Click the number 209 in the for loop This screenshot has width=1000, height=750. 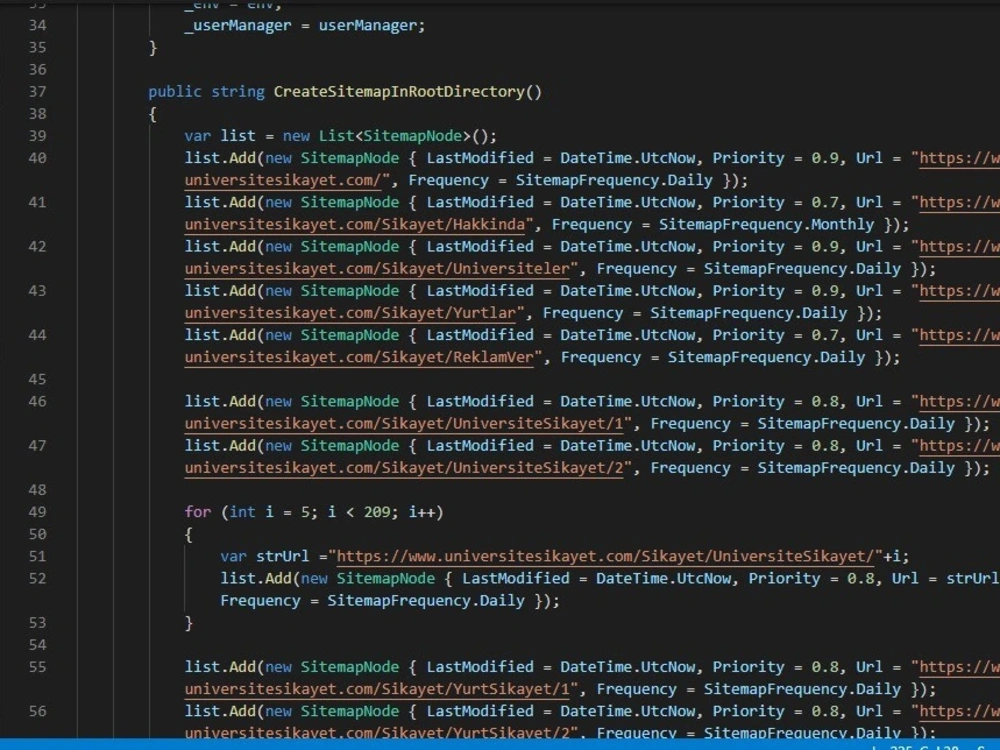pyautogui.click(x=376, y=512)
